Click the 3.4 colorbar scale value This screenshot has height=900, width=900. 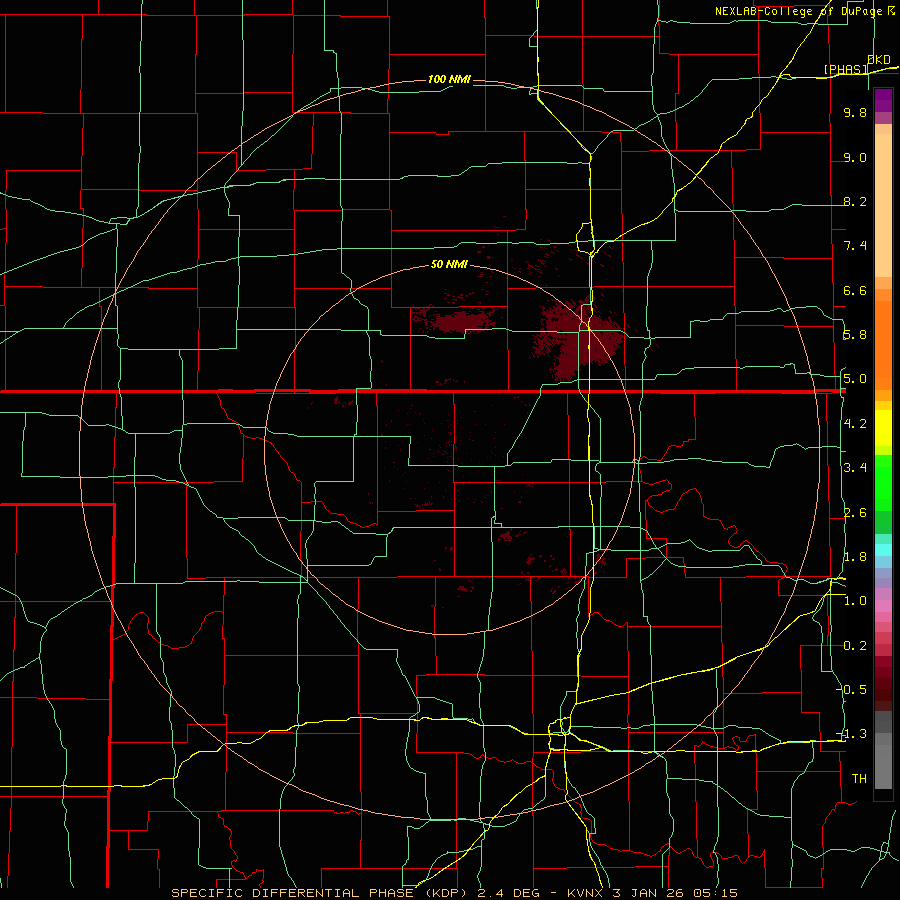click(855, 468)
